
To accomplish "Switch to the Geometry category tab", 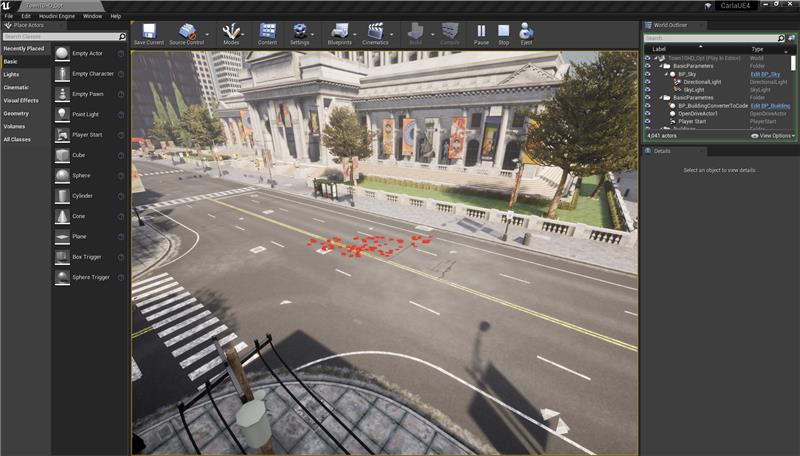I will 16,113.
